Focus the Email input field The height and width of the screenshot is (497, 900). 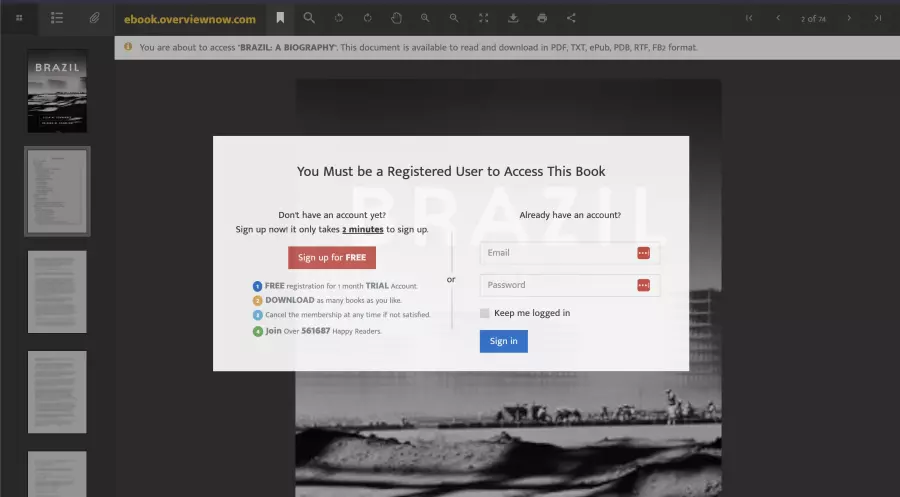coord(569,253)
